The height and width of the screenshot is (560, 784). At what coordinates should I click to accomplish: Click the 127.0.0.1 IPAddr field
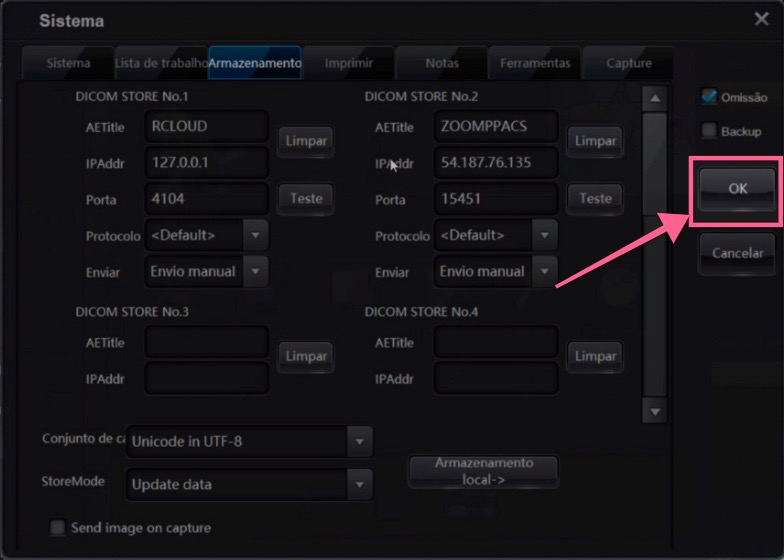click(x=206, y=162)
